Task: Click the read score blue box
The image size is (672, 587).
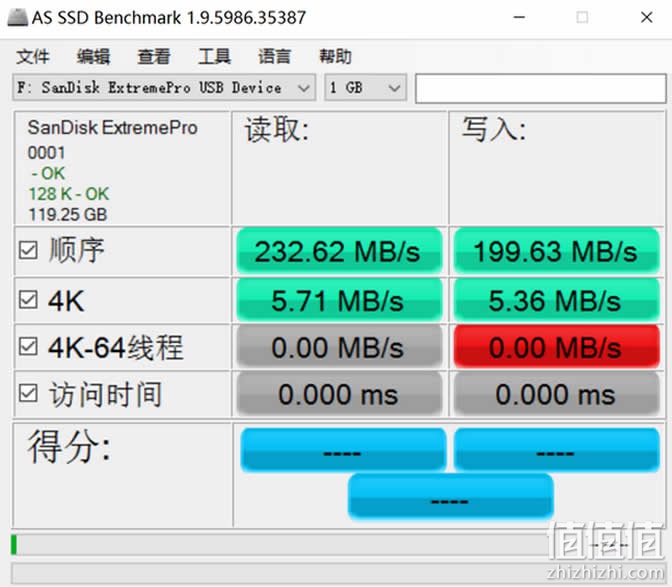Action: (x=343, y=450)
